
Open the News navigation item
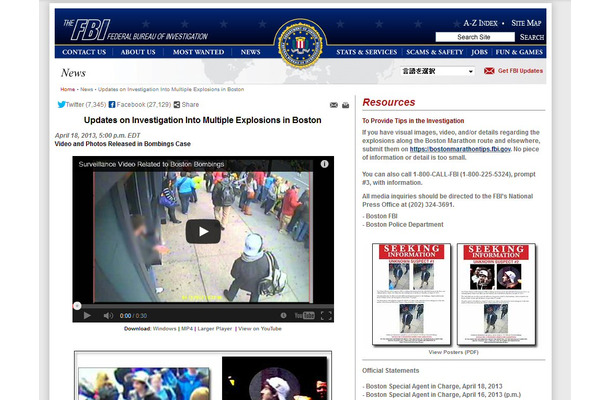[x=251, y=52]
